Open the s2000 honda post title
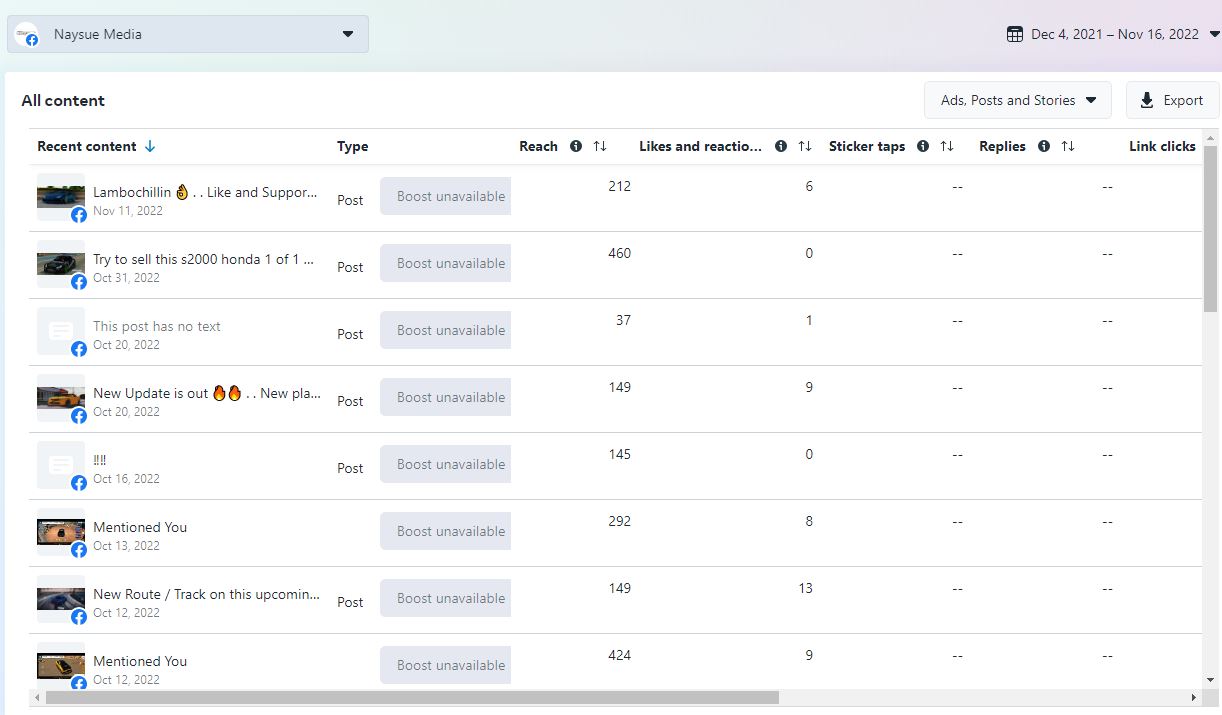The image size is (1222, 715). 204,259
